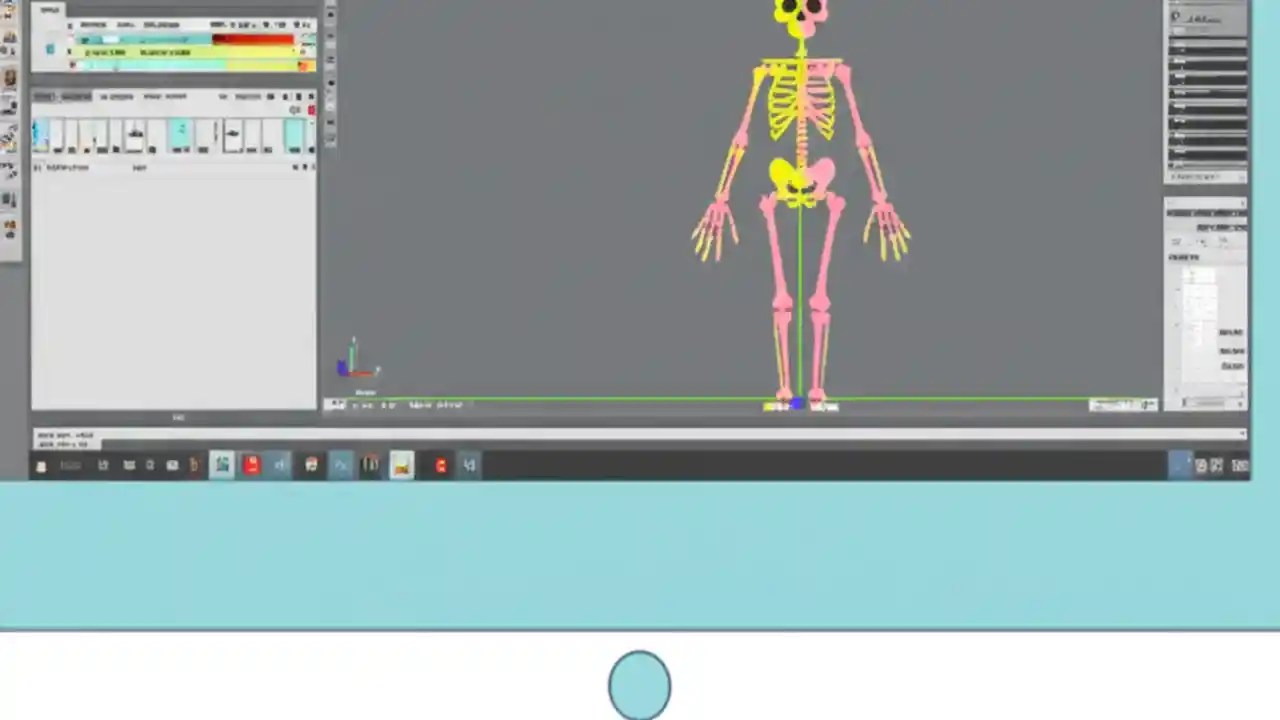Enable the checkbox at the left of the yellow track
1280x720 pixels.
point(70,52)
